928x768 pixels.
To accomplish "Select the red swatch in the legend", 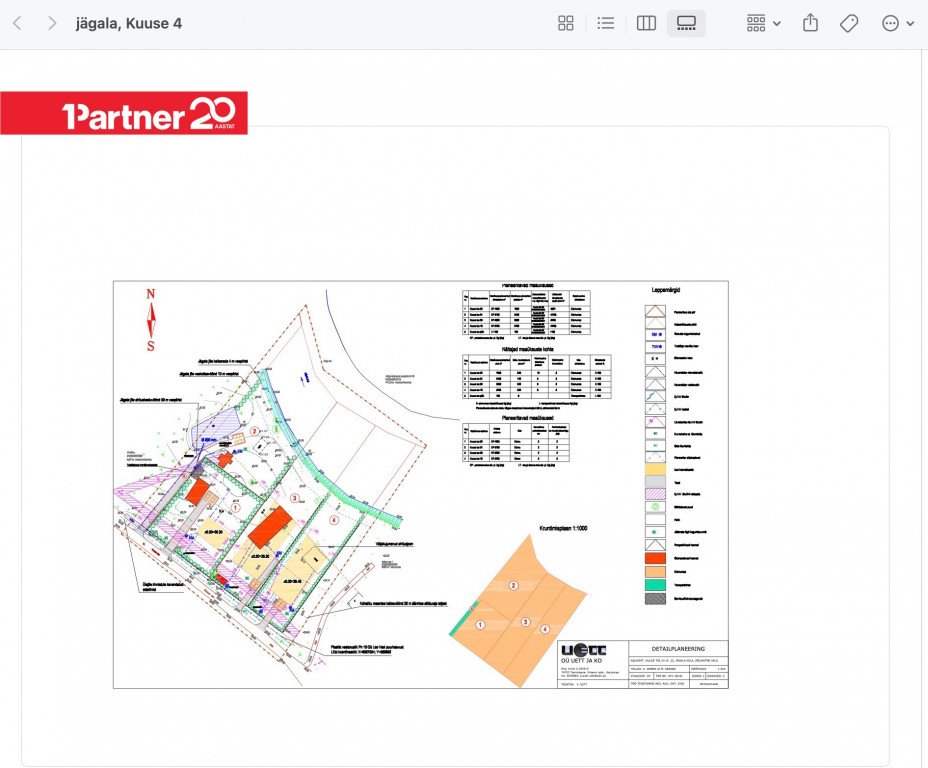I will (655, 558).
